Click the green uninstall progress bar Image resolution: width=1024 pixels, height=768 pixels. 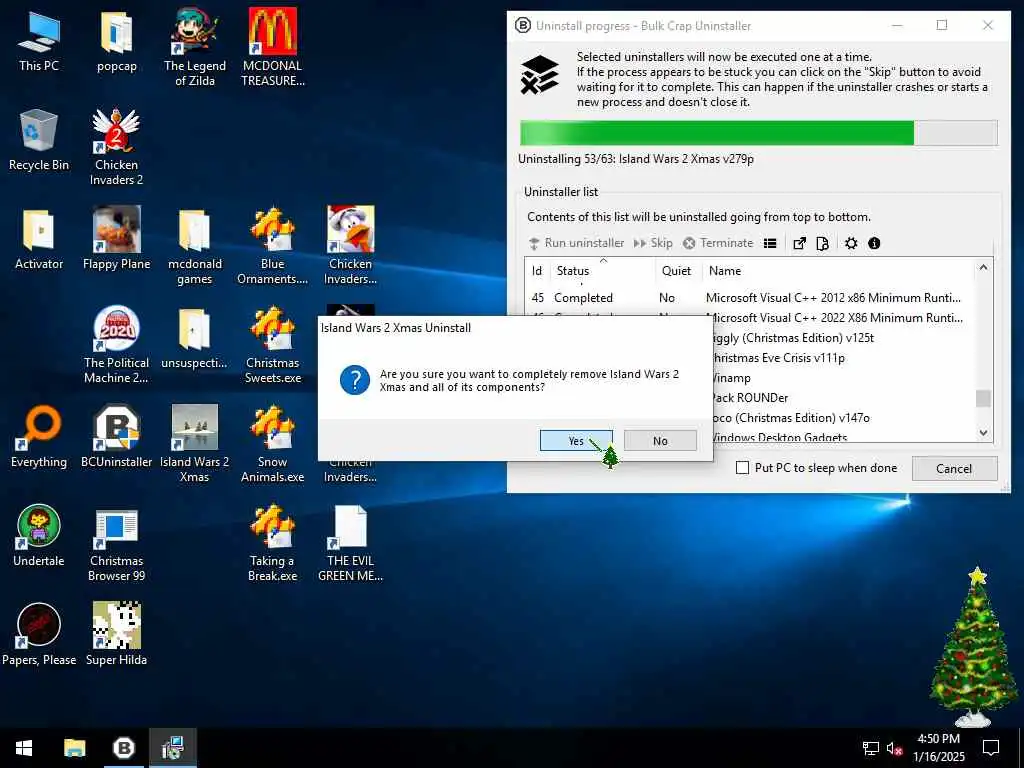click(x=758, y=133)
